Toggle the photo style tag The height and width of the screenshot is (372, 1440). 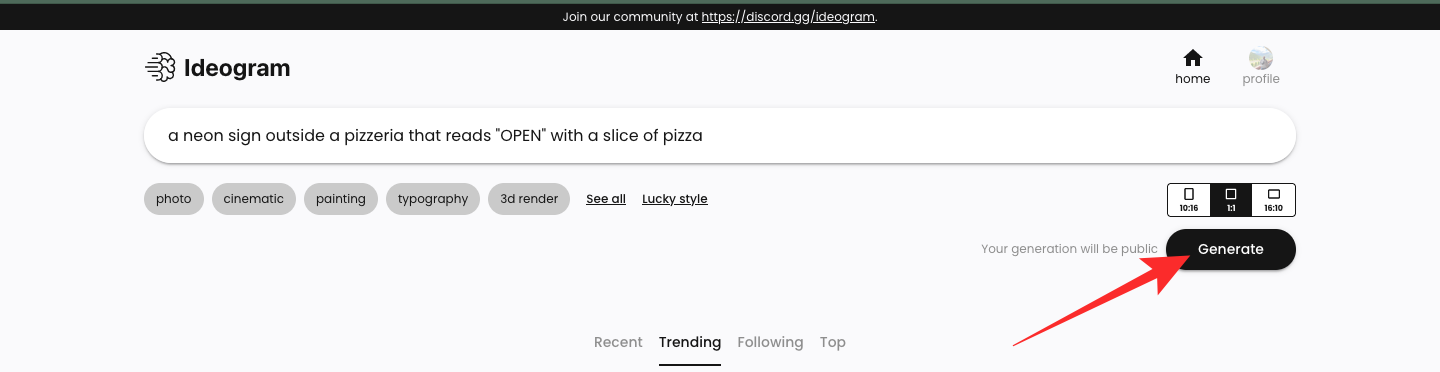(174, 199)
